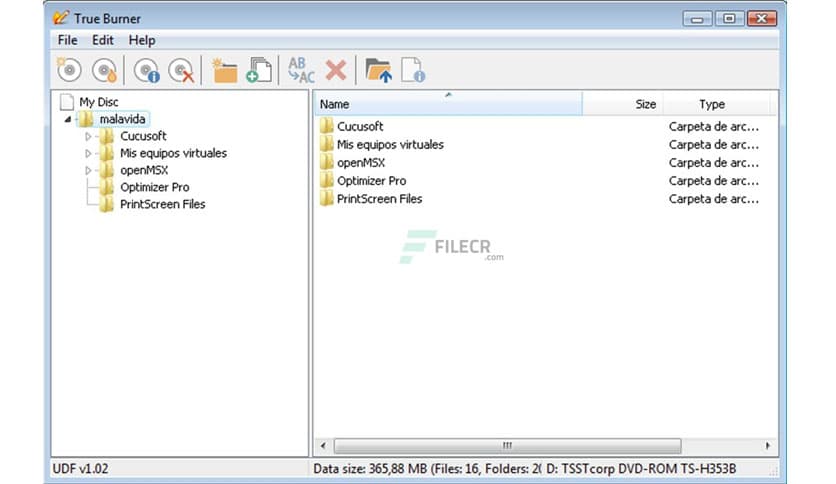This screenshot has width=836, height=484.
Task: Click the Rename AB-AC icon
Action: point(301,70)
